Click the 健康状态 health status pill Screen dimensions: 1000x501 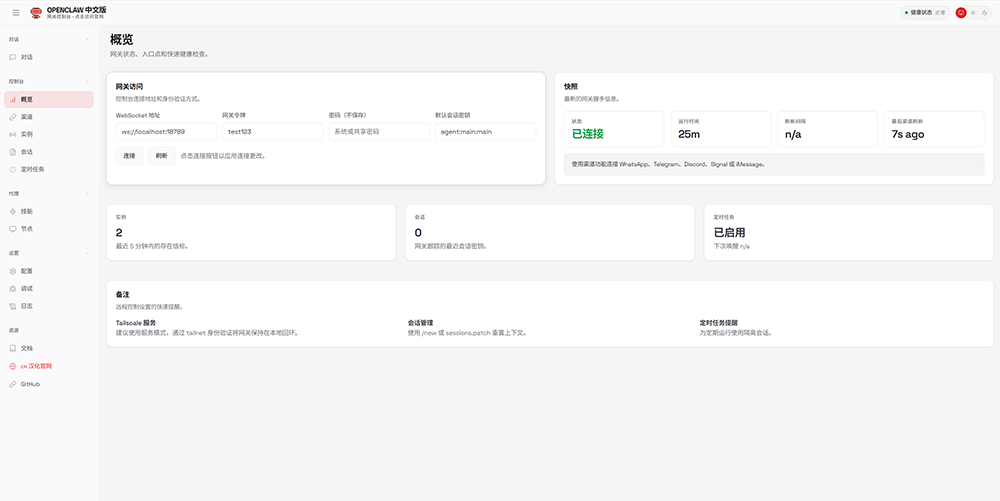pos(925,13)
